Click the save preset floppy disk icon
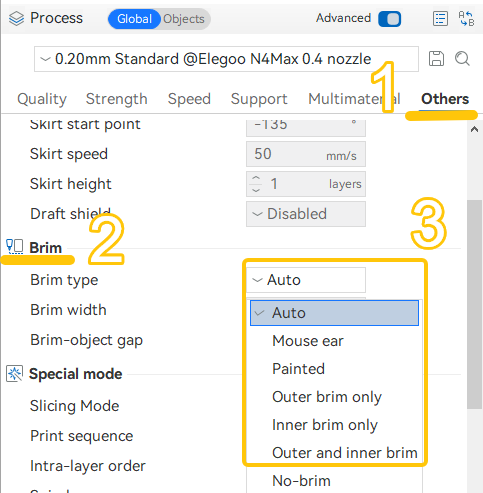 [x=436, y=59]
